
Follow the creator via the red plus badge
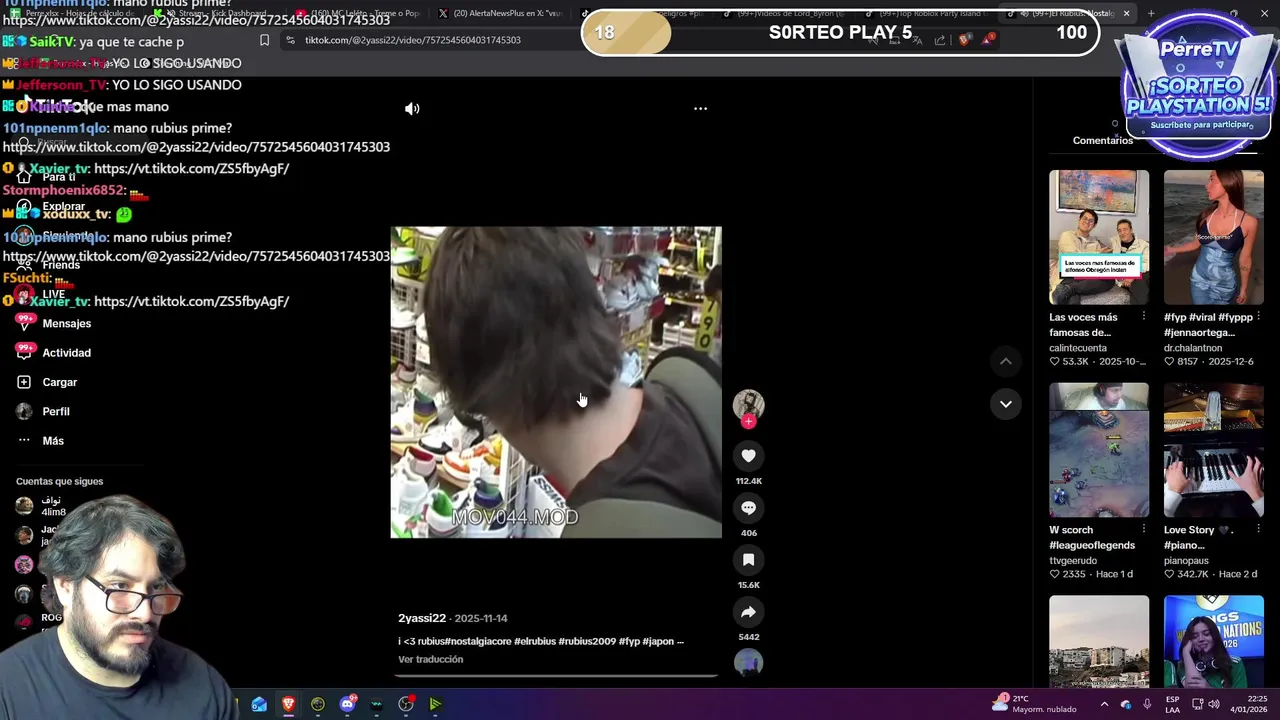[x=748, y=421]
